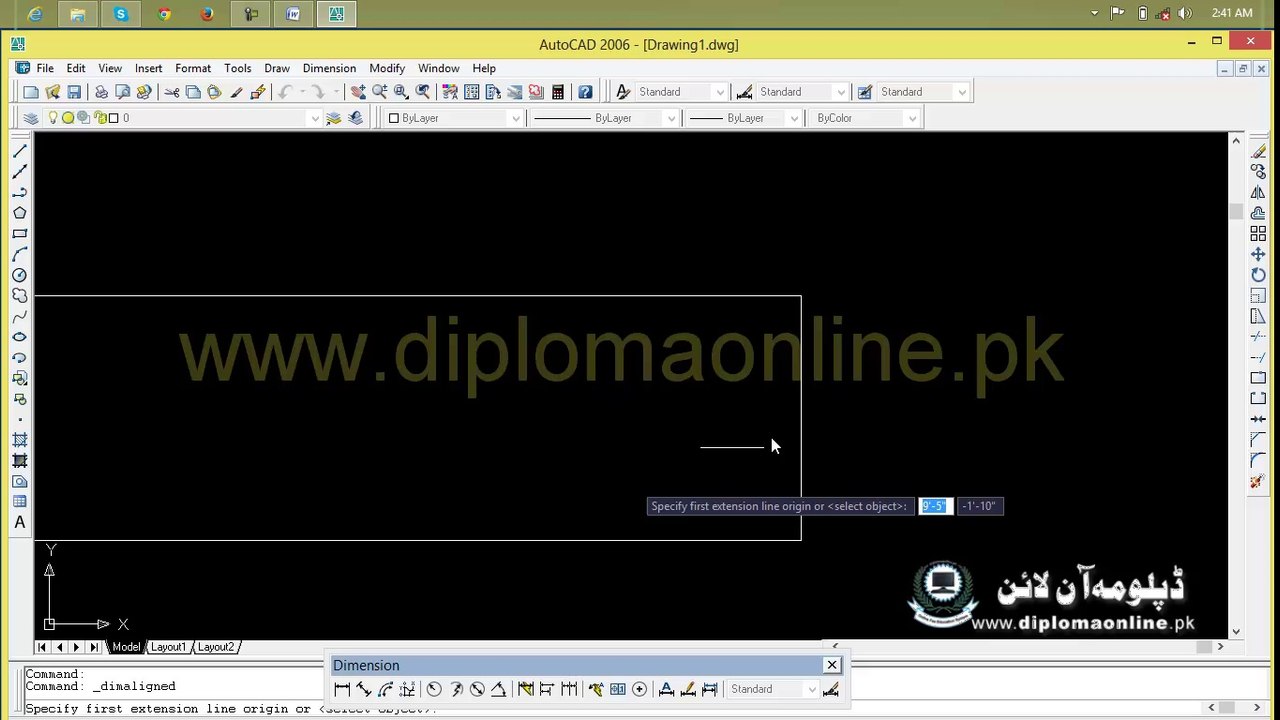Open the Dimension Style manager icon
Viewport: 1280px width, 720px height.
click(x=830, y=689)
